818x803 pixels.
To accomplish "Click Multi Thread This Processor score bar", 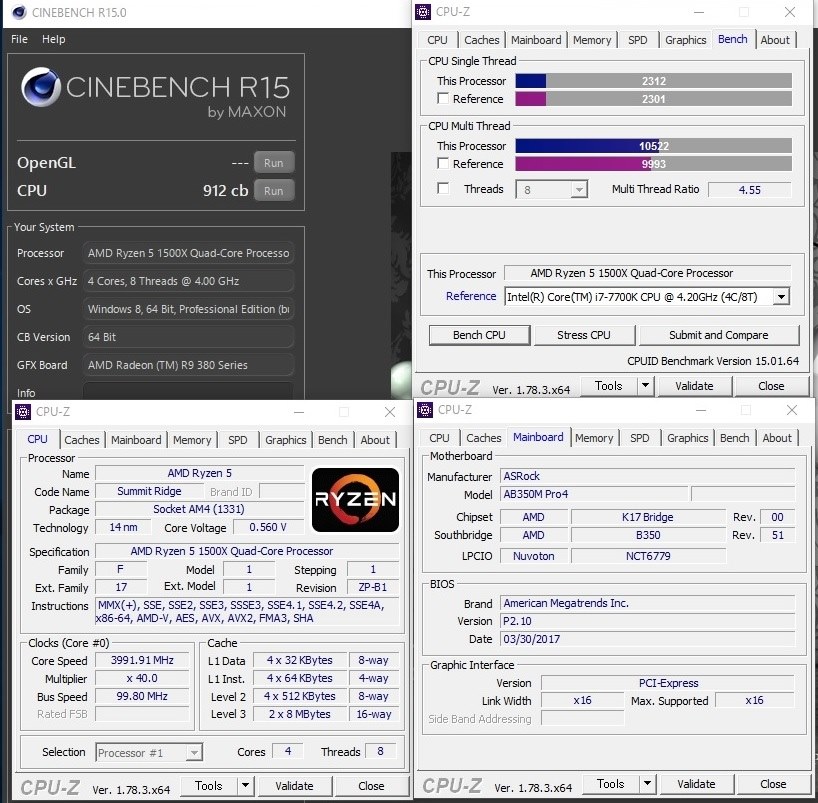I will click(654, 146).
